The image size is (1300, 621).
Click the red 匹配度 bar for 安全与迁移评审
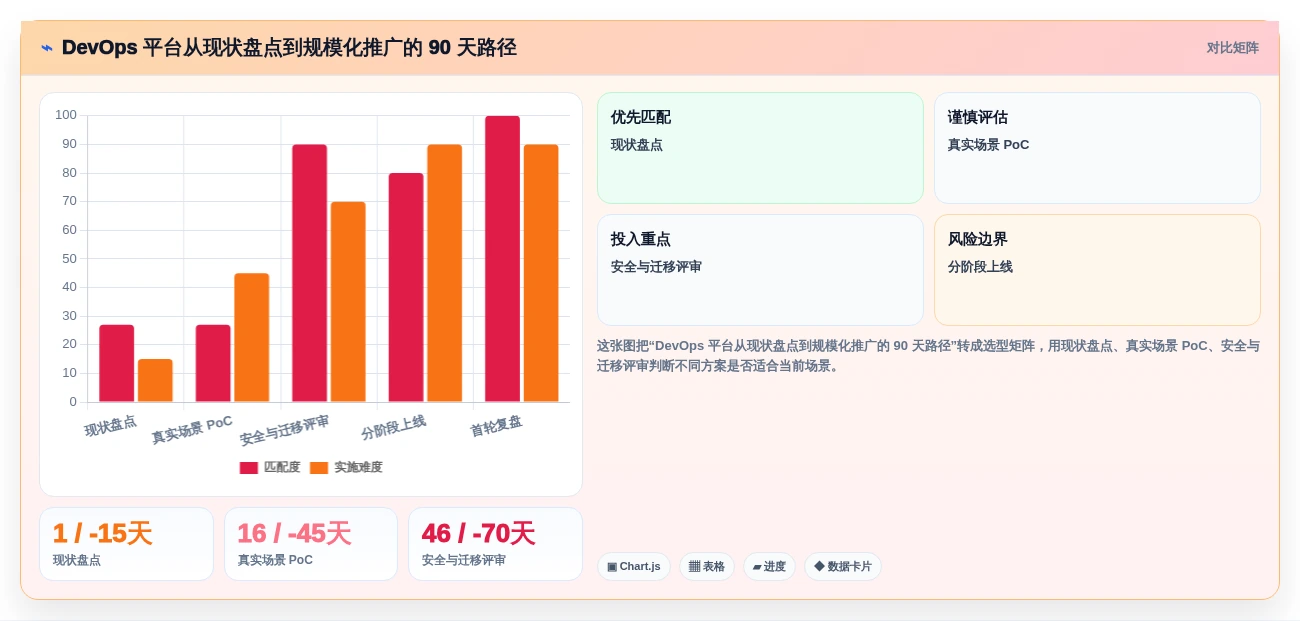[x=310, y=273]
